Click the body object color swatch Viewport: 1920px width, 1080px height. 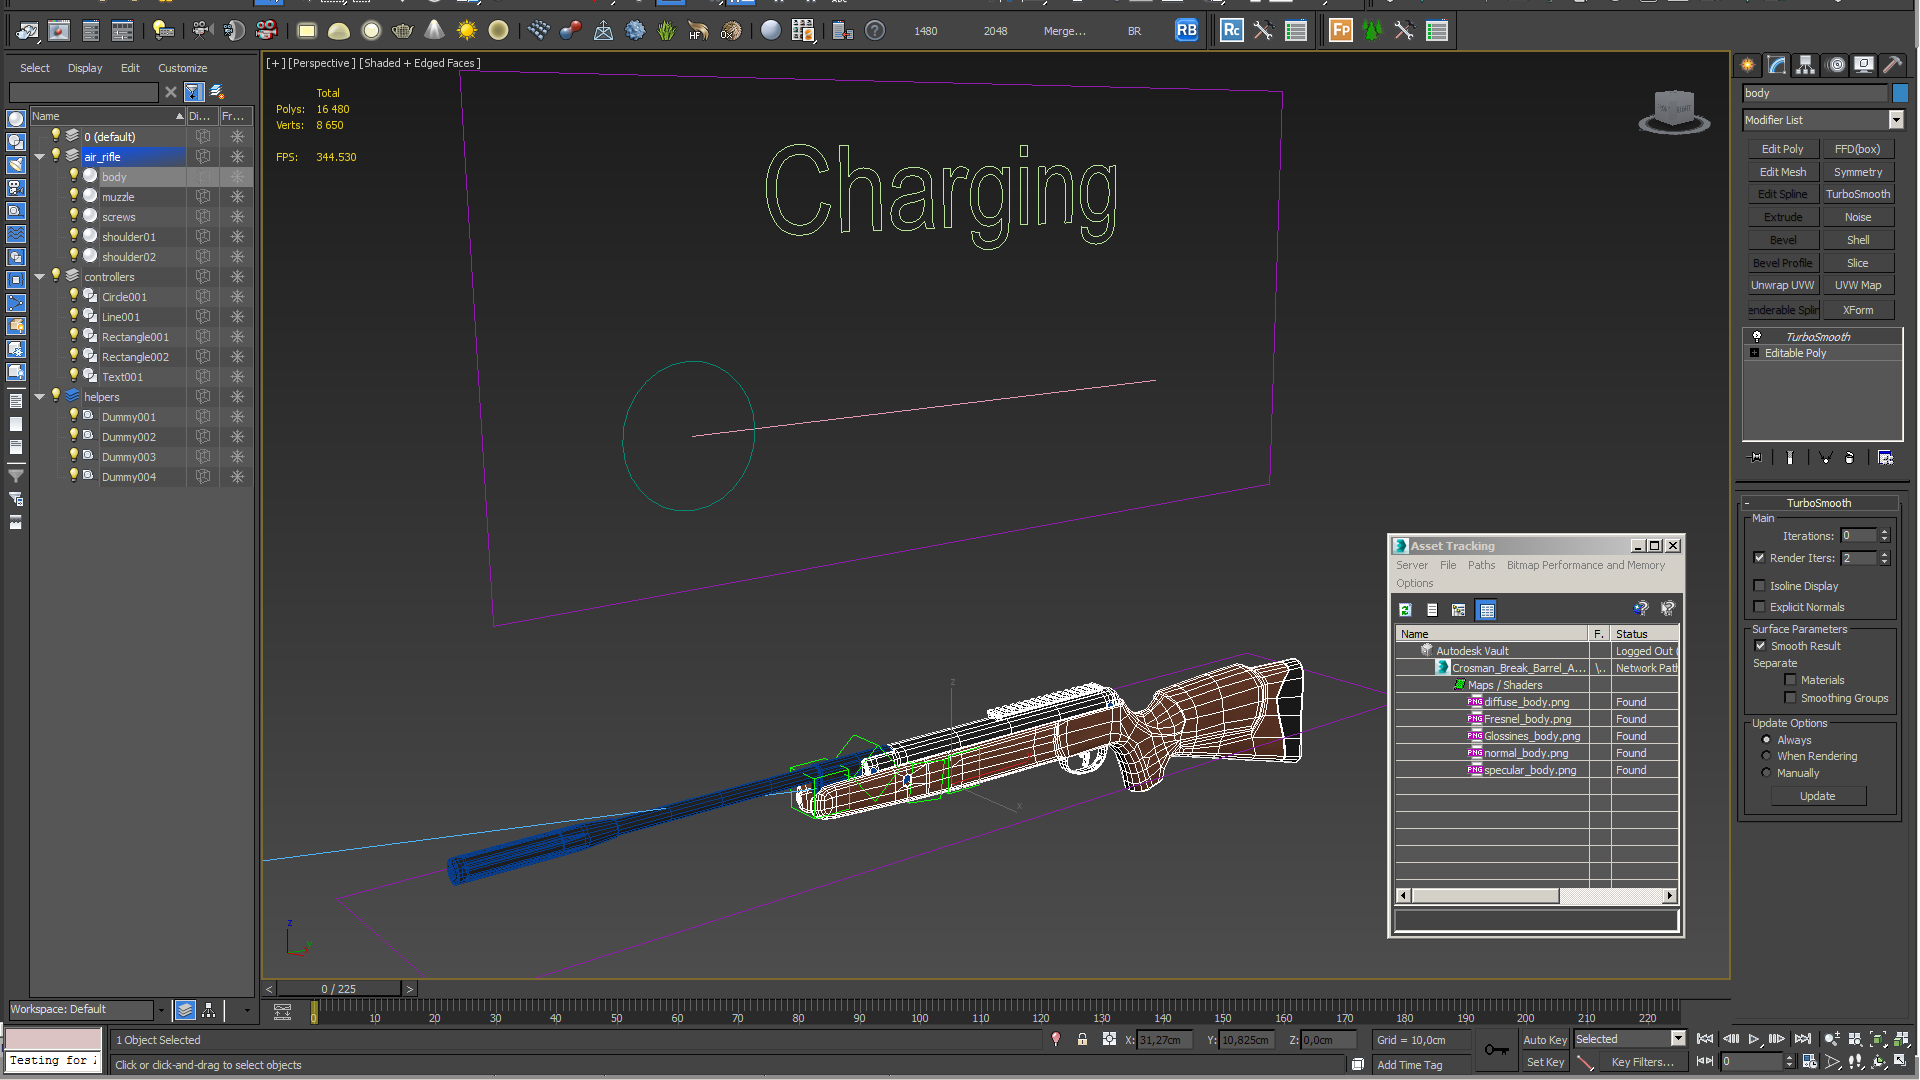pos(1900,93)
